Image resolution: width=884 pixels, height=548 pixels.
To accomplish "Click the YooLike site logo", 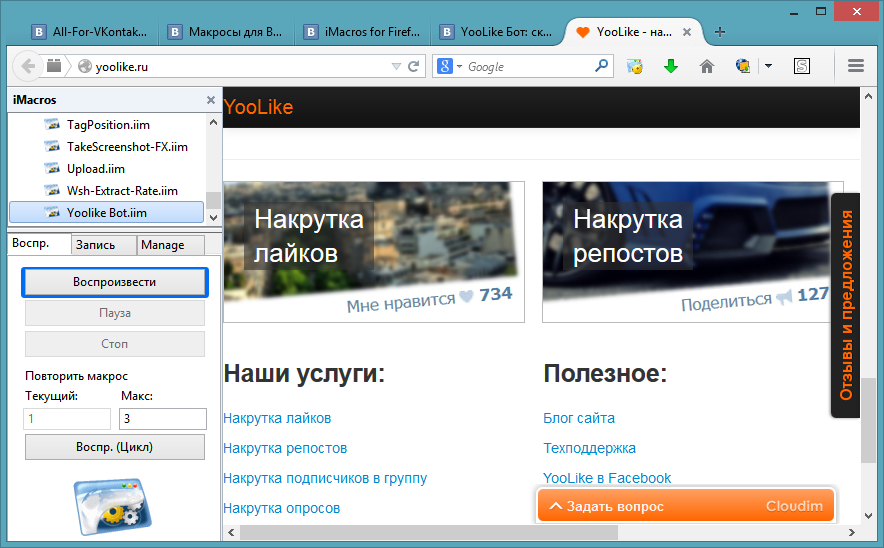I will pyautogui.click(x=259, y=107).
